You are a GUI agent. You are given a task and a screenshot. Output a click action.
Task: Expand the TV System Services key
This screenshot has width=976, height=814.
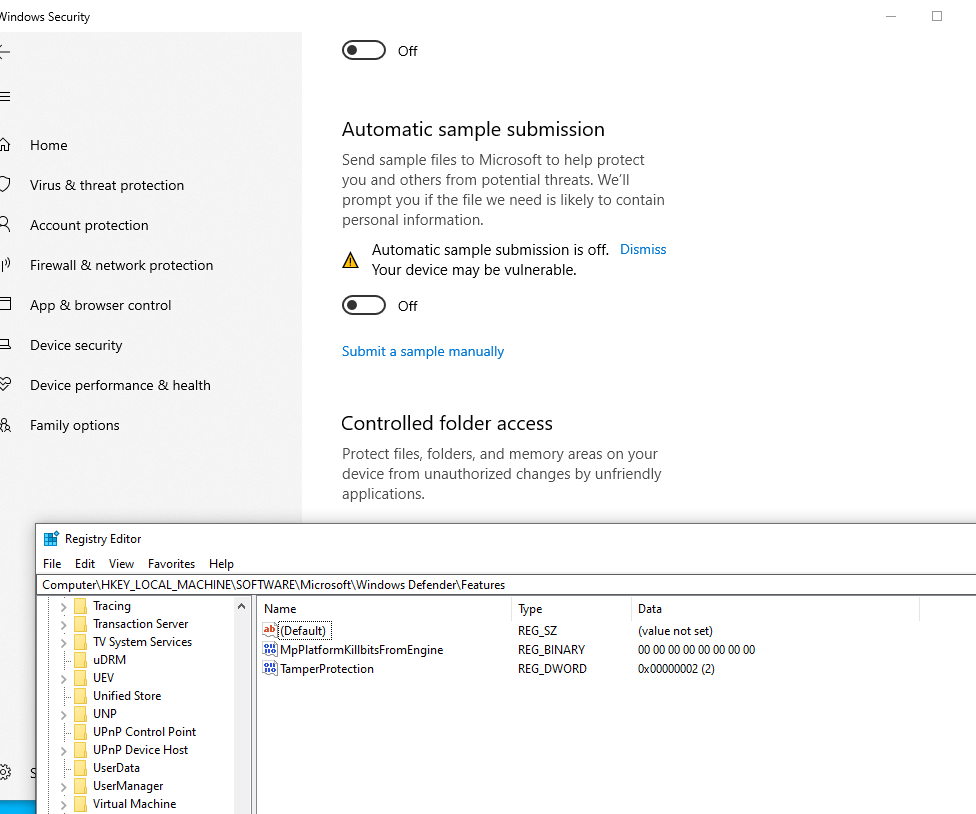(x=63, y=642)
